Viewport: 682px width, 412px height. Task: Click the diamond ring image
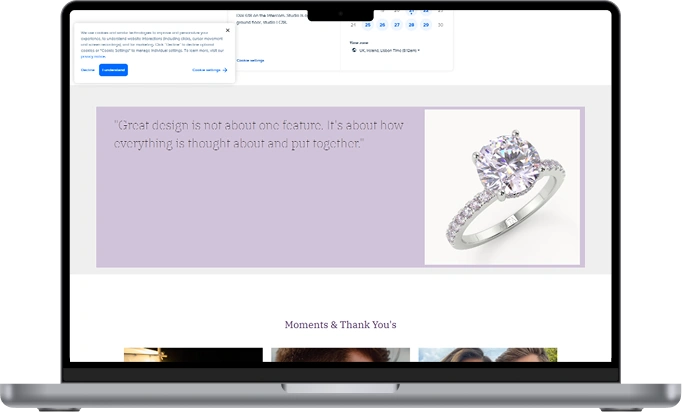click(x=502, y=187)
